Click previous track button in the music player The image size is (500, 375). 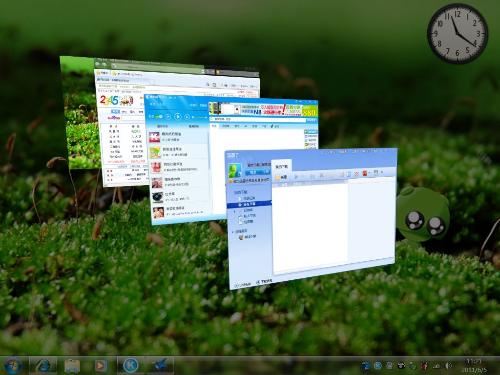click(168, 116)
